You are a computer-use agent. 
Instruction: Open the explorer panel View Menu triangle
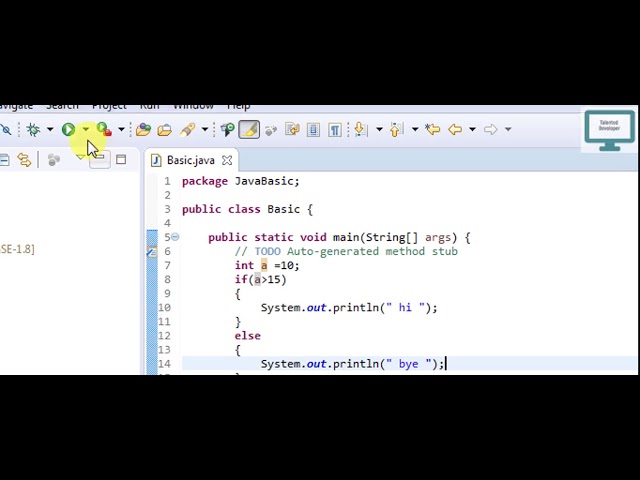[x=80, y=157]
